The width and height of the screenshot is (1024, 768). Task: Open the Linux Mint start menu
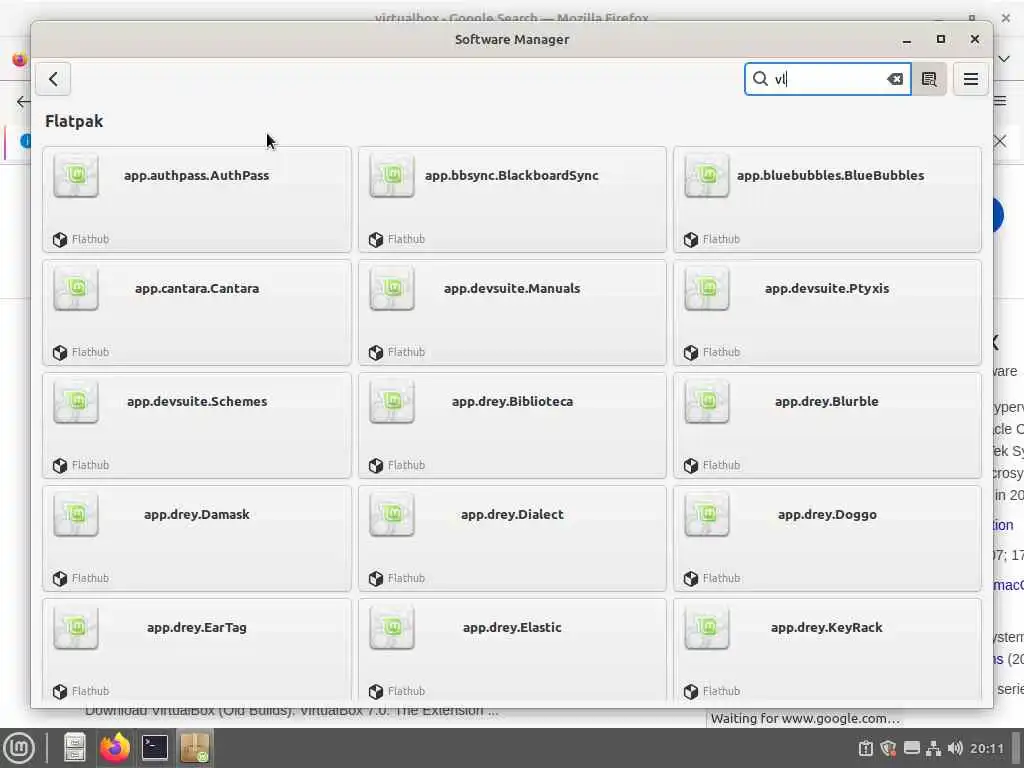(x=19, y=748)
